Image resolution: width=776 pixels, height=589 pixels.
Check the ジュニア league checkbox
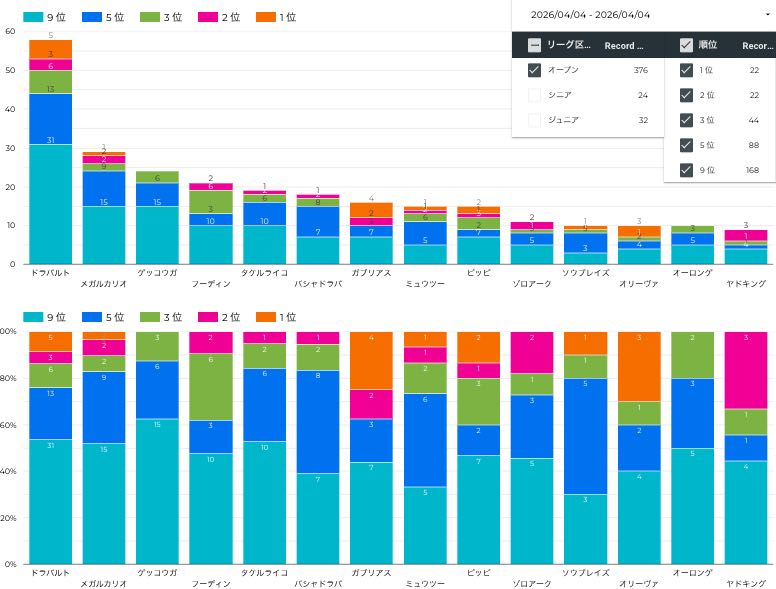click(x=534, y=120)
